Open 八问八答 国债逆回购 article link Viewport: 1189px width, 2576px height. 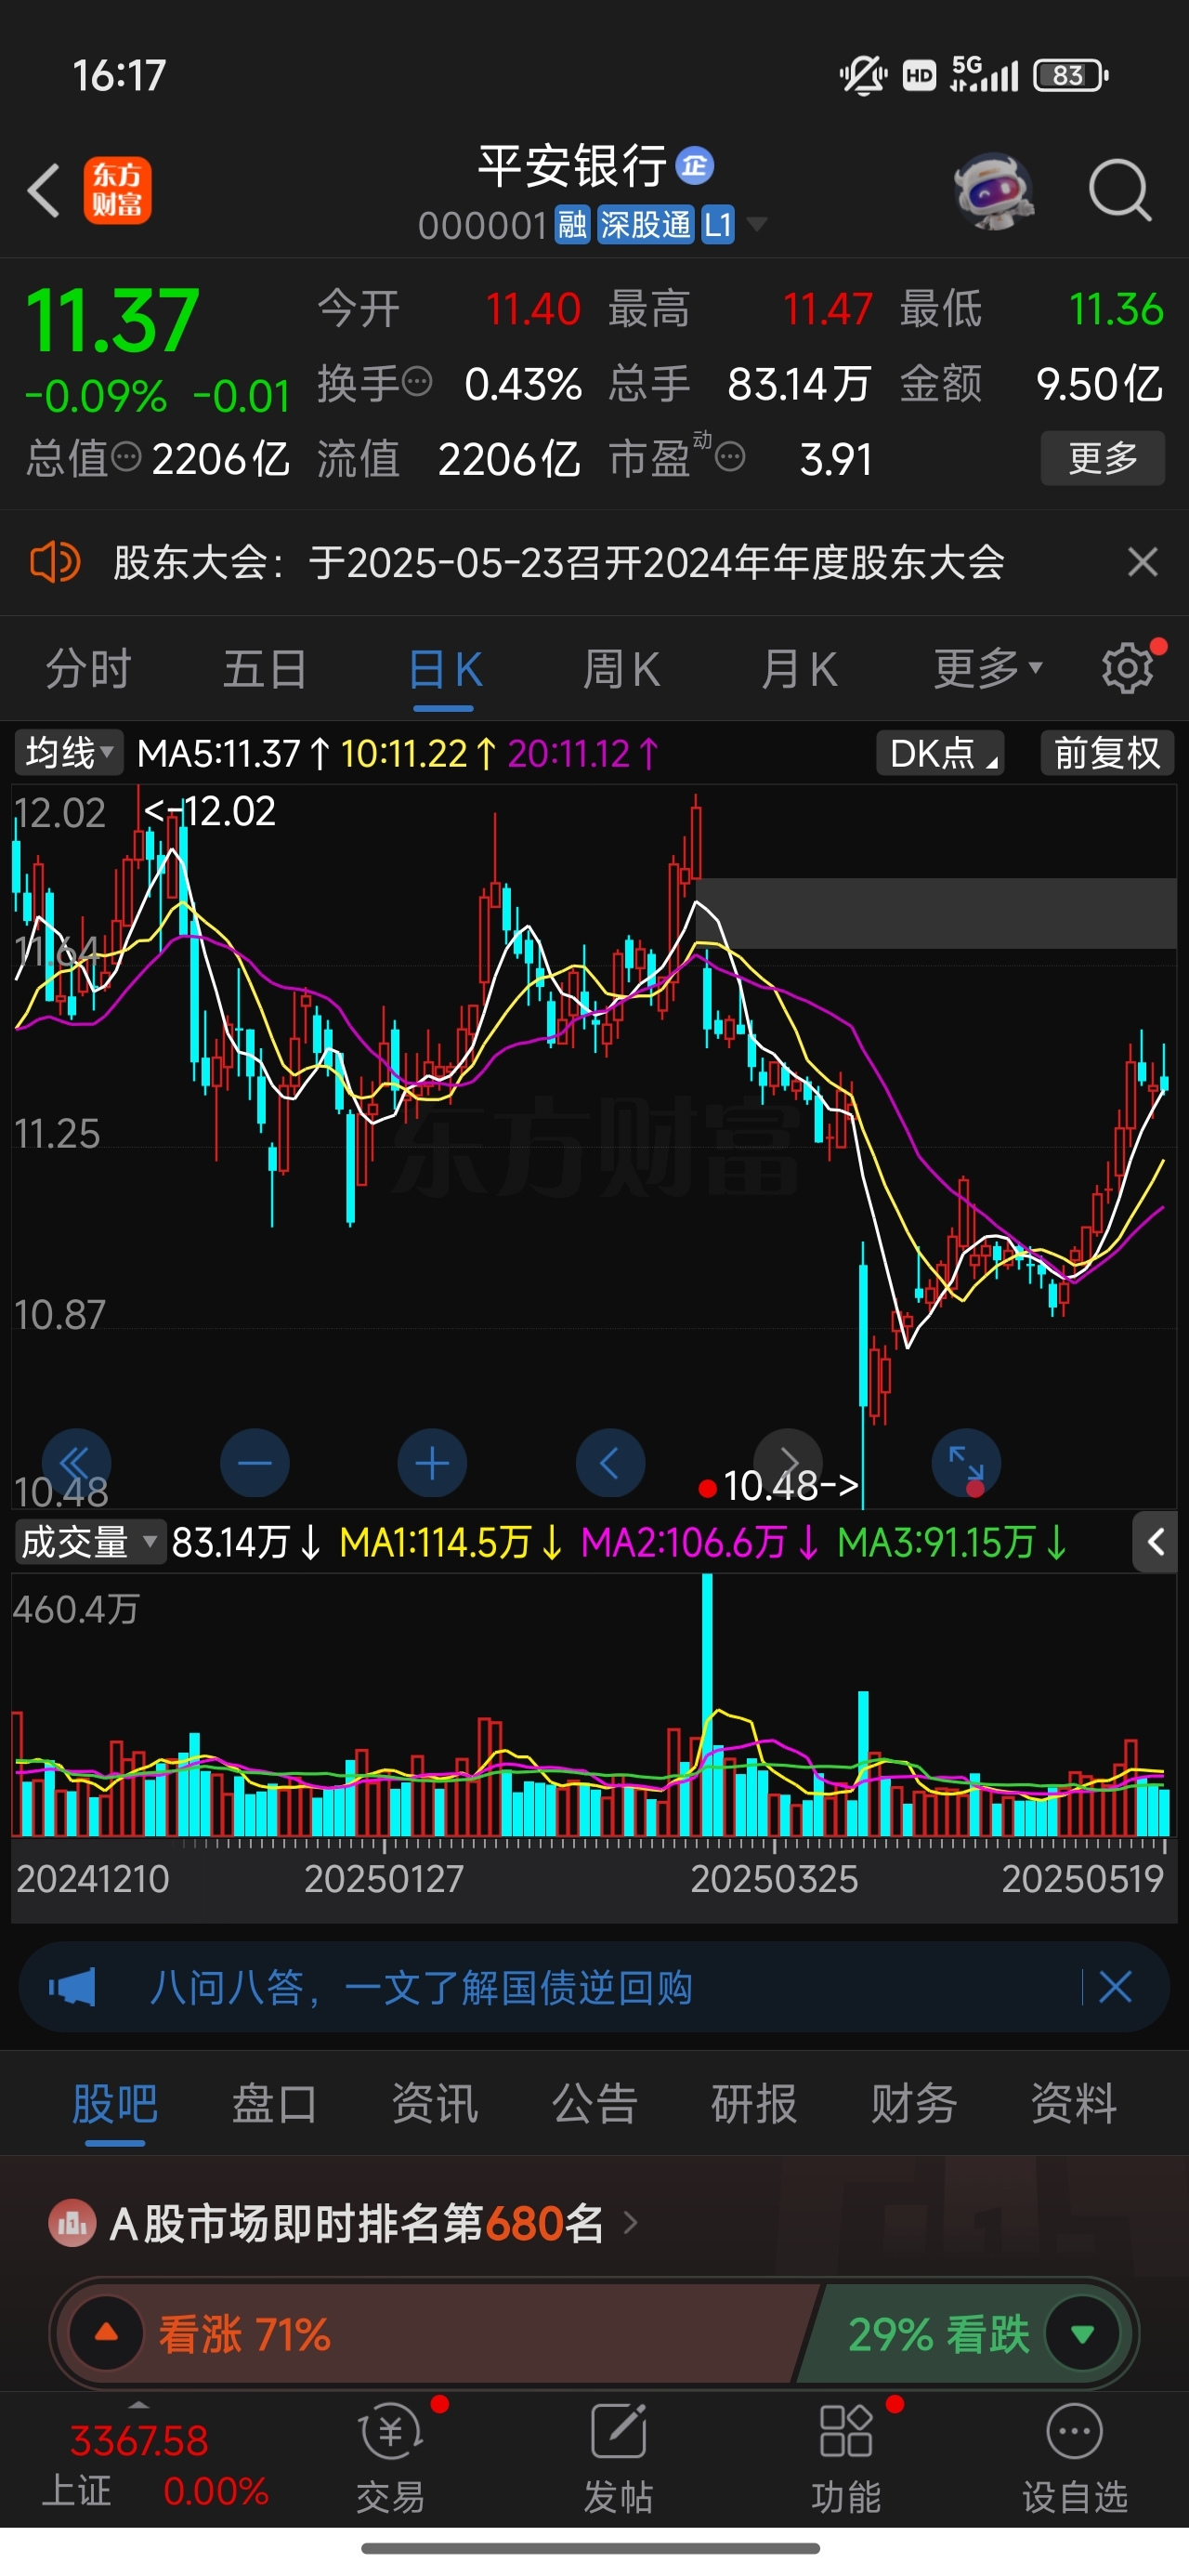coord(421,1987)
